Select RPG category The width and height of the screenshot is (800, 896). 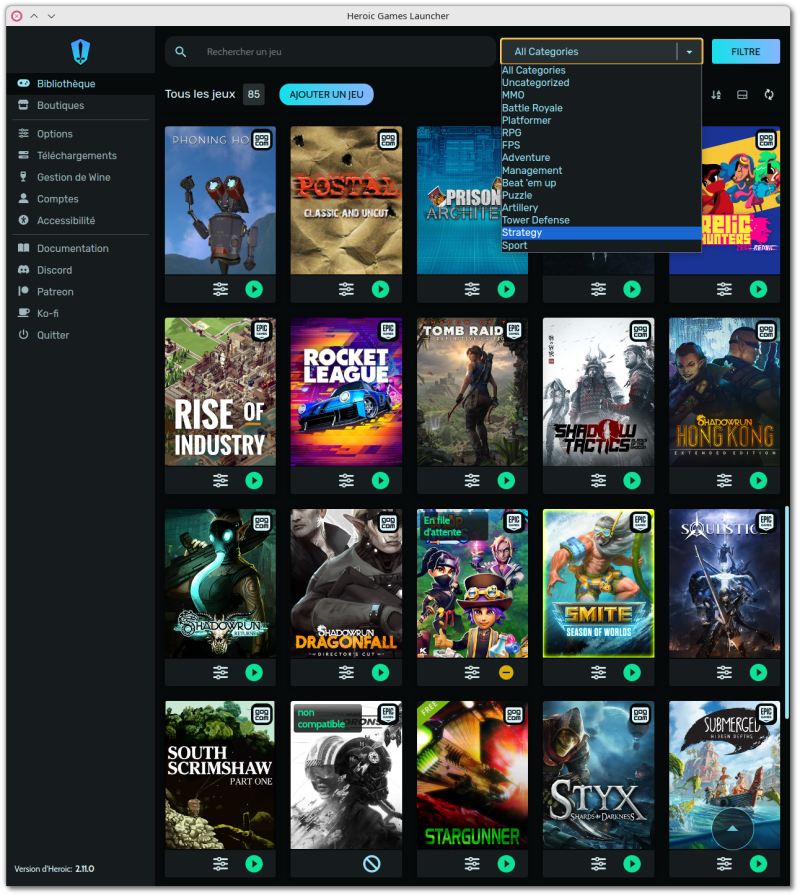[601, 133]
